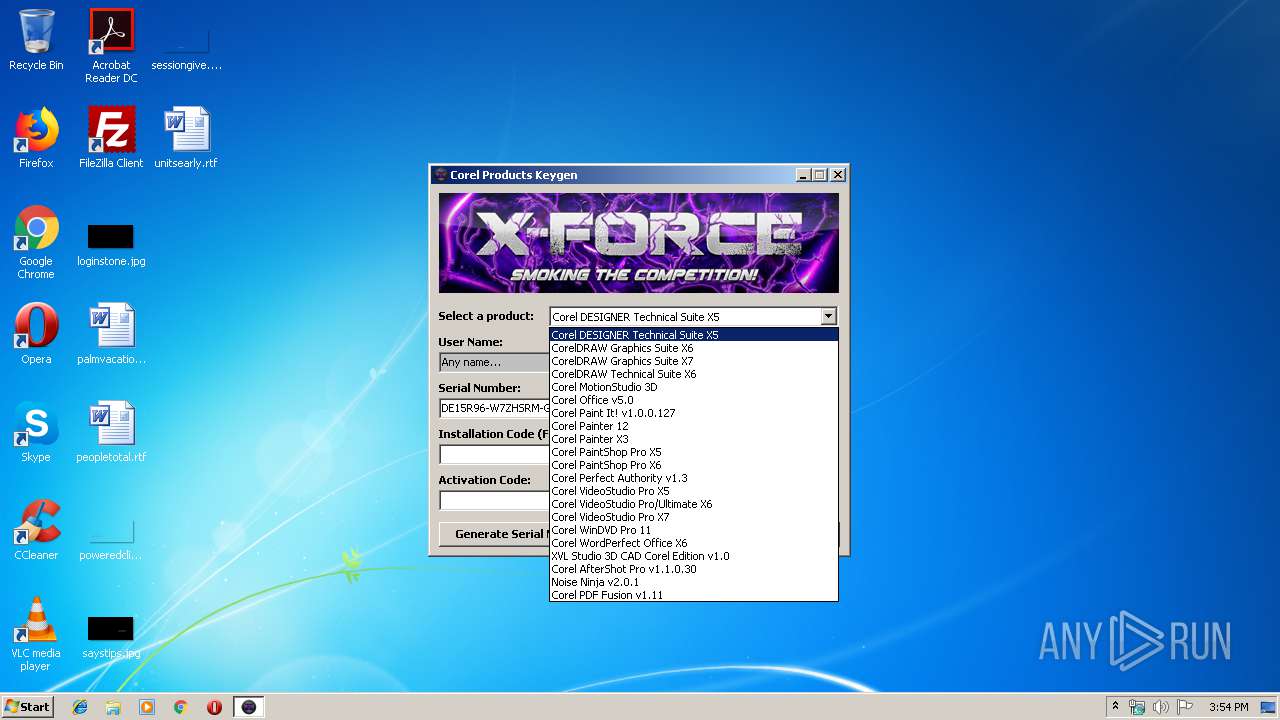The height and width of the screenshot is (720, 1280).
Task: Choose Corel DESIGNER Technical Suite X5 option
Action: point(694,335)
